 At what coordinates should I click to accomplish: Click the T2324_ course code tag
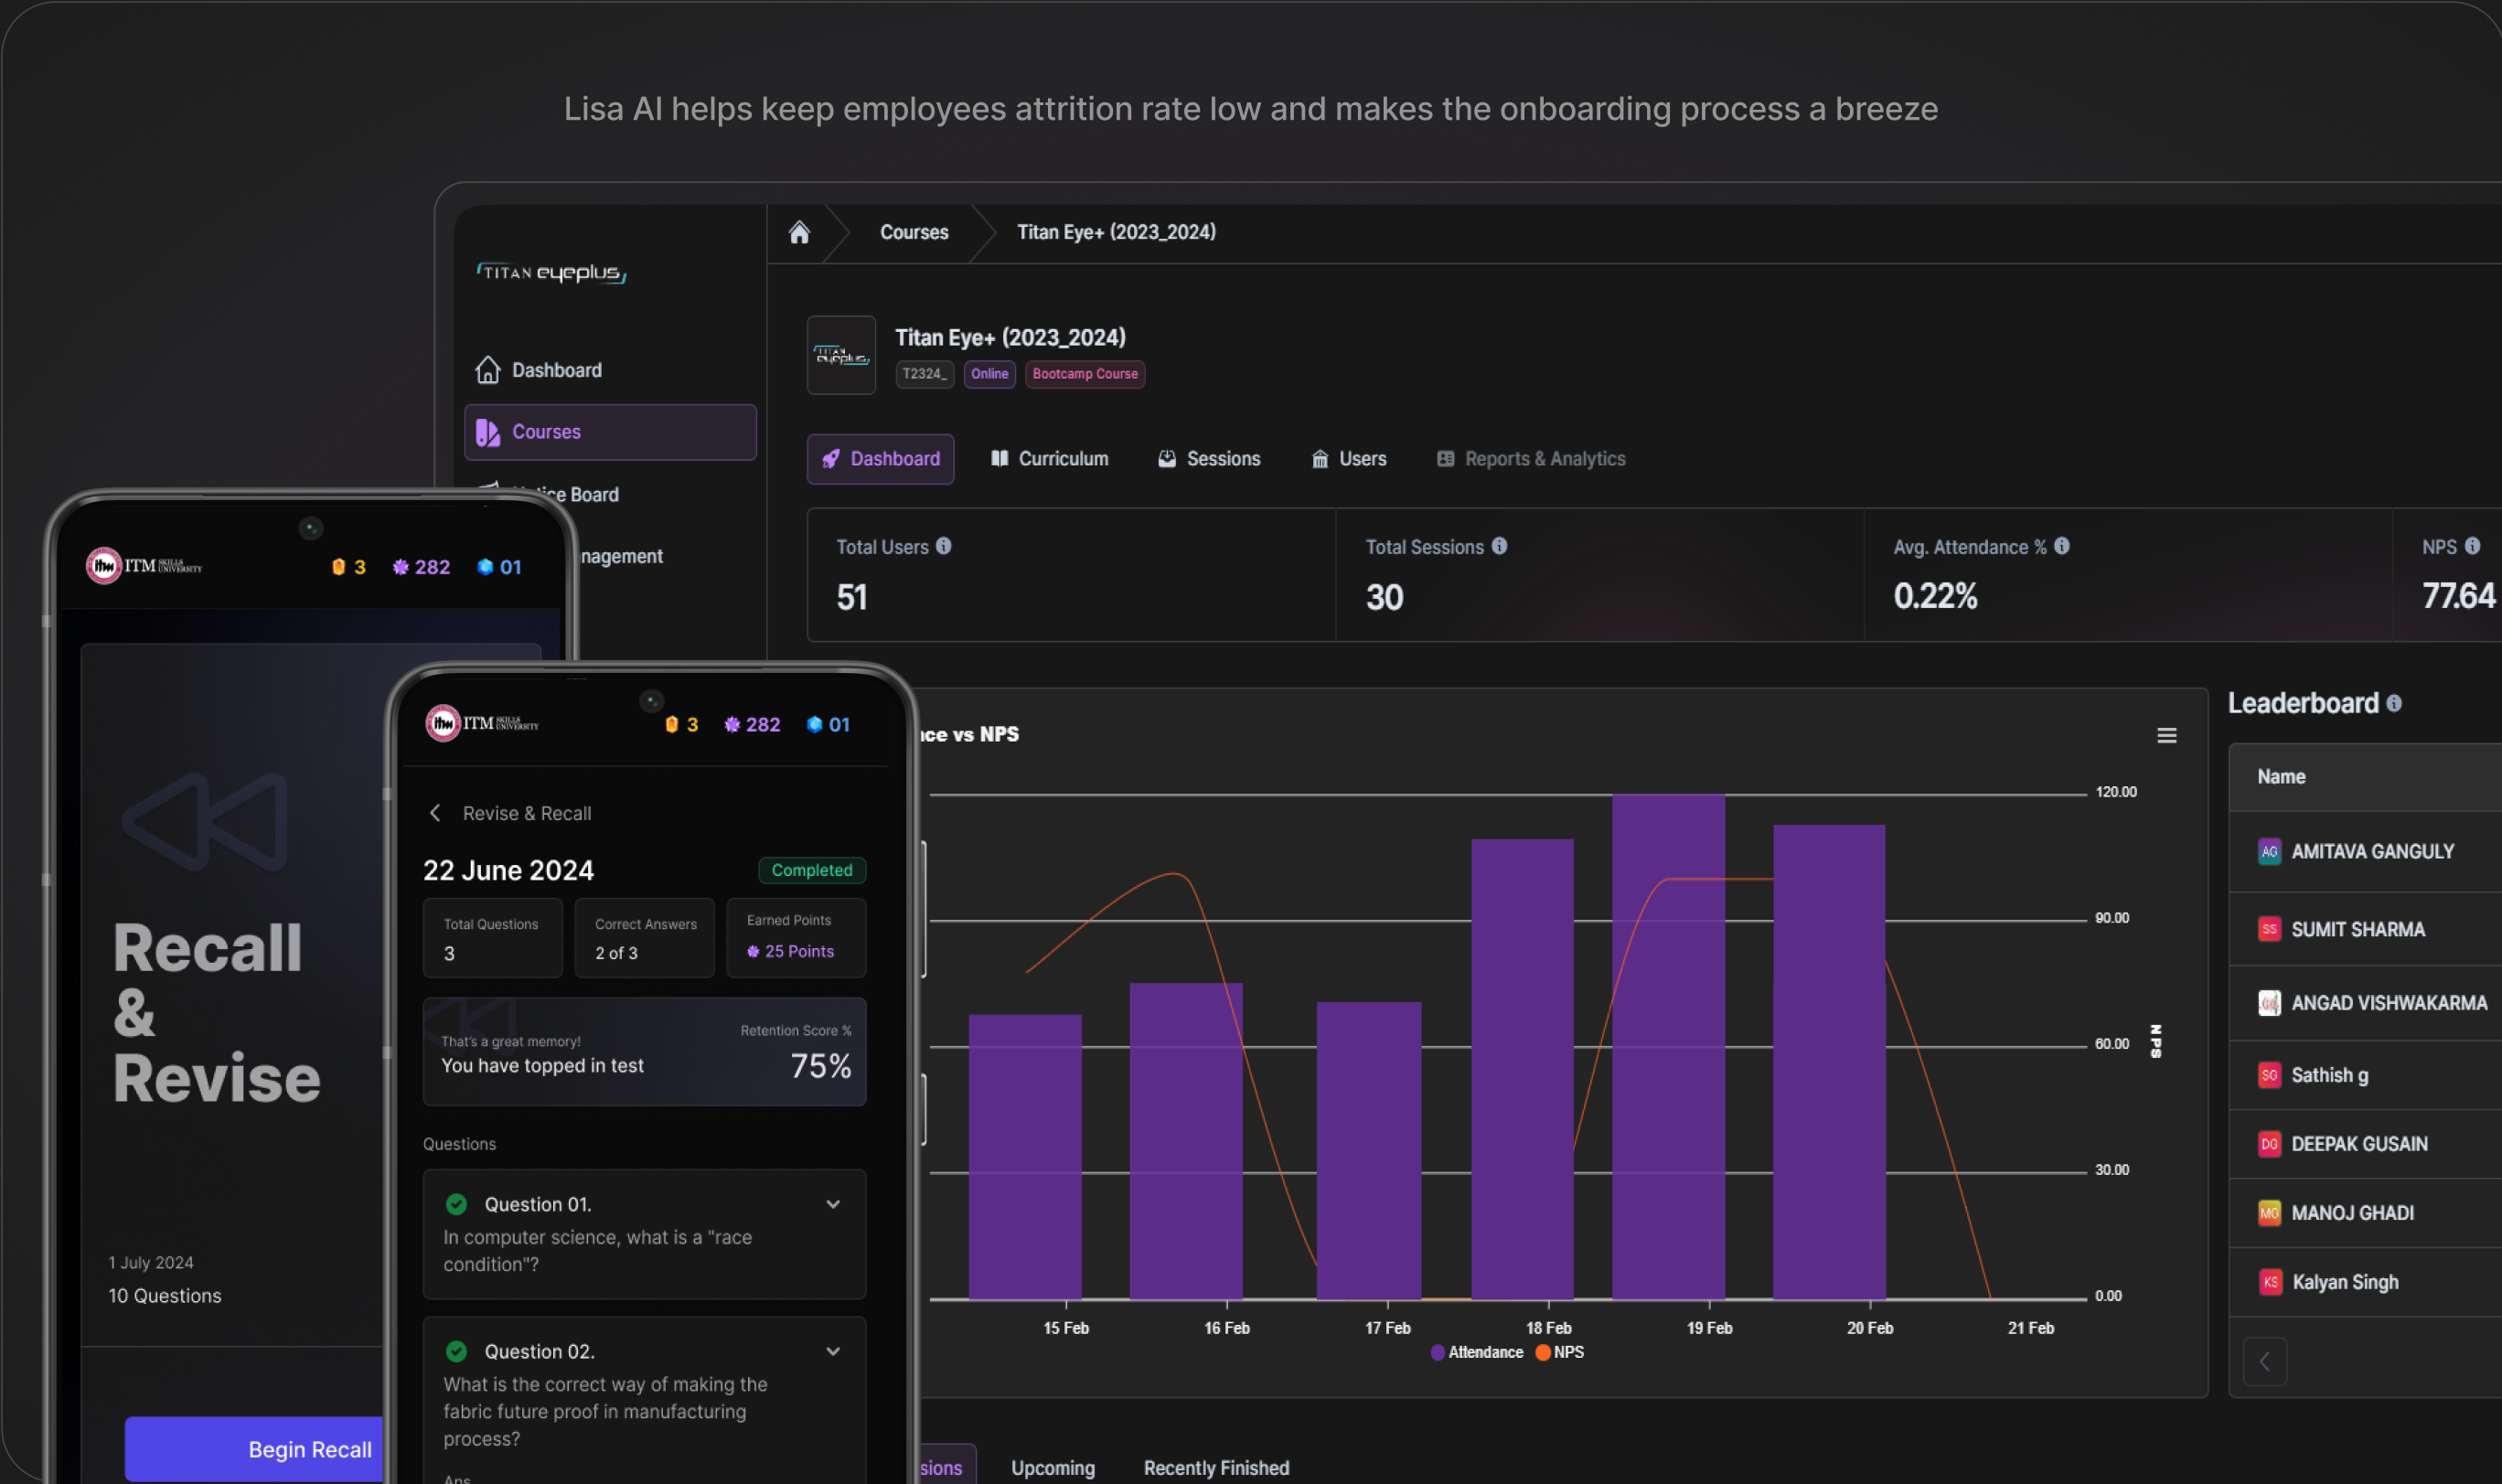pyautogui.click(x=924, y=374)
